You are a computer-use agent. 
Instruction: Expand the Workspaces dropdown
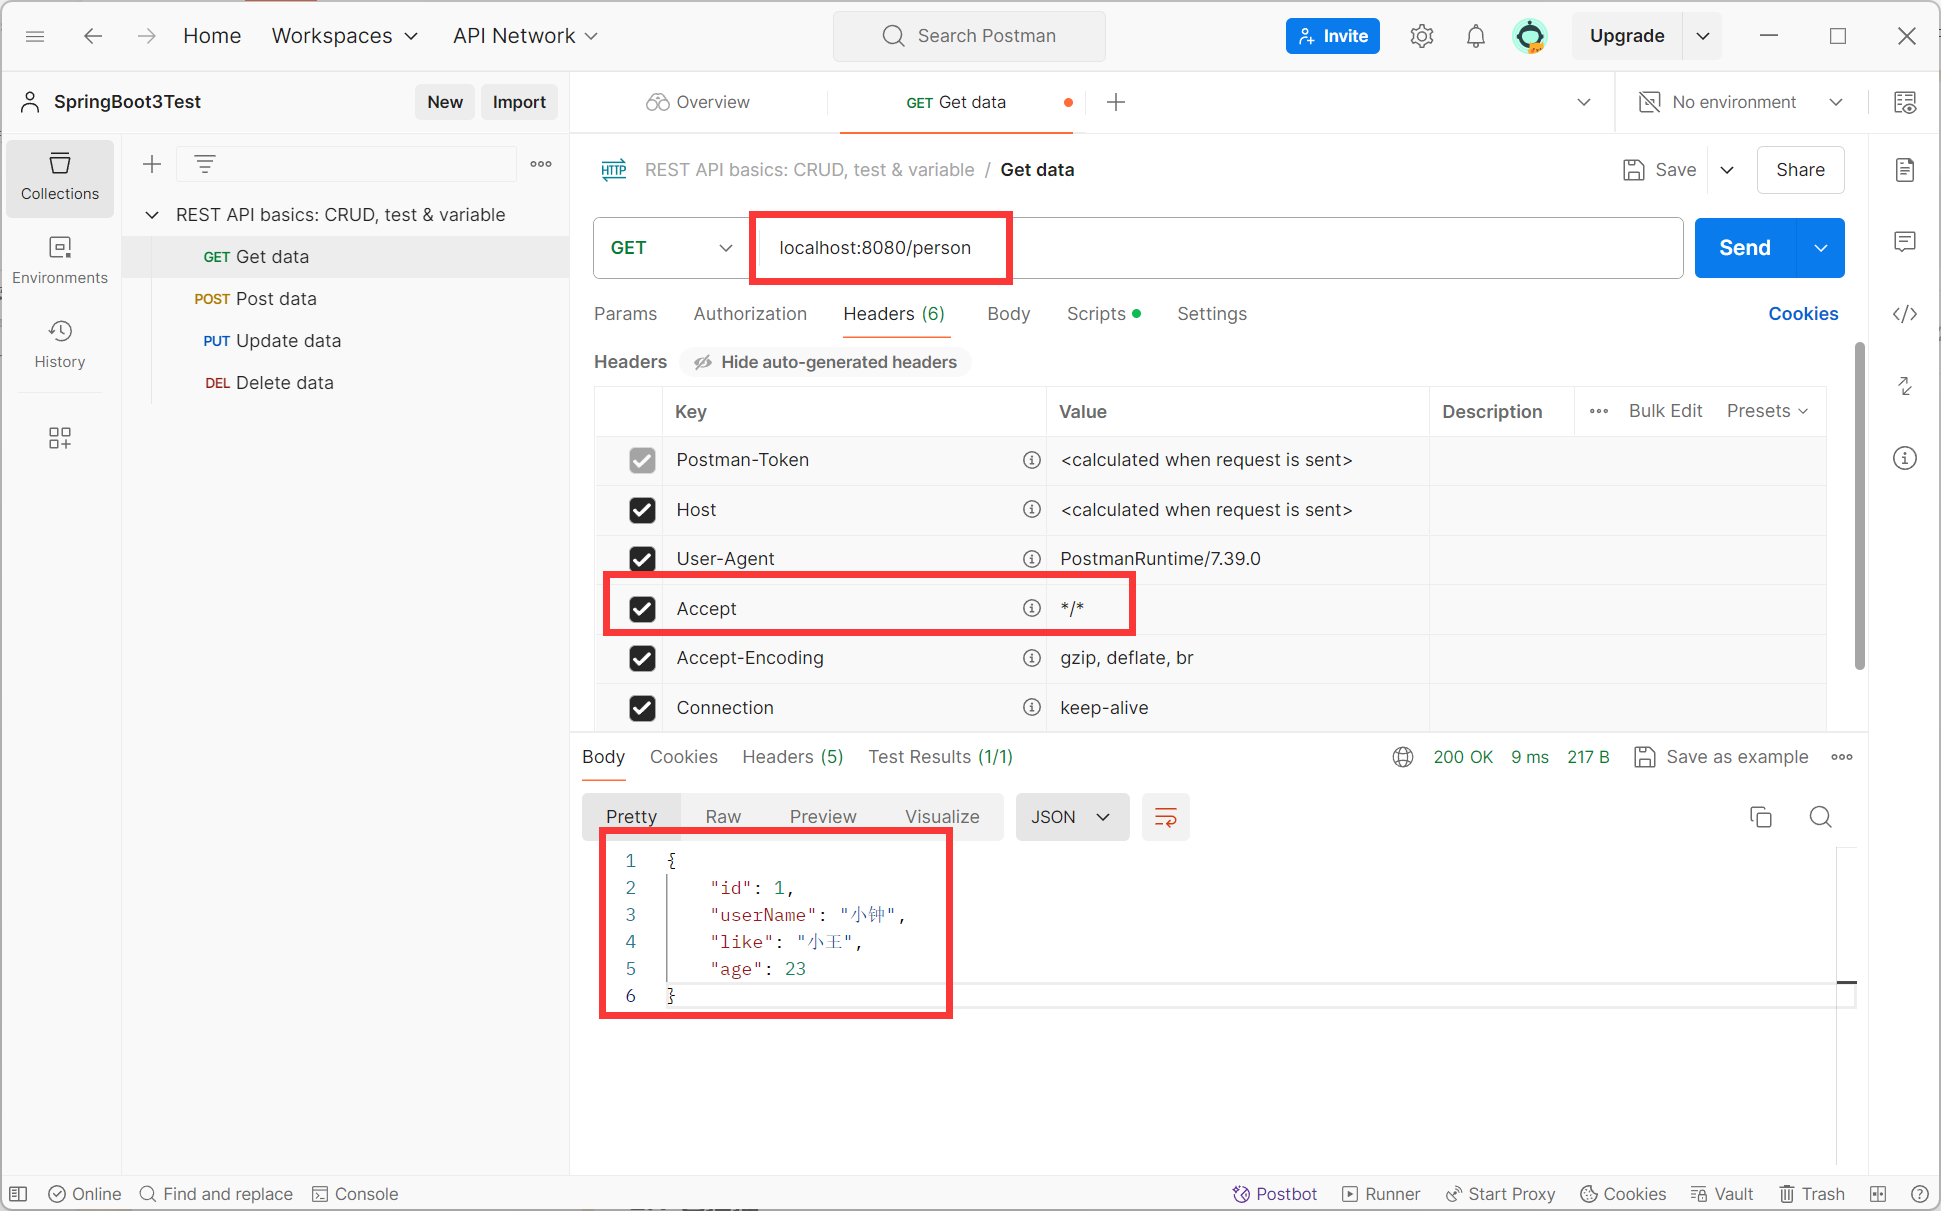coord(345,36)
